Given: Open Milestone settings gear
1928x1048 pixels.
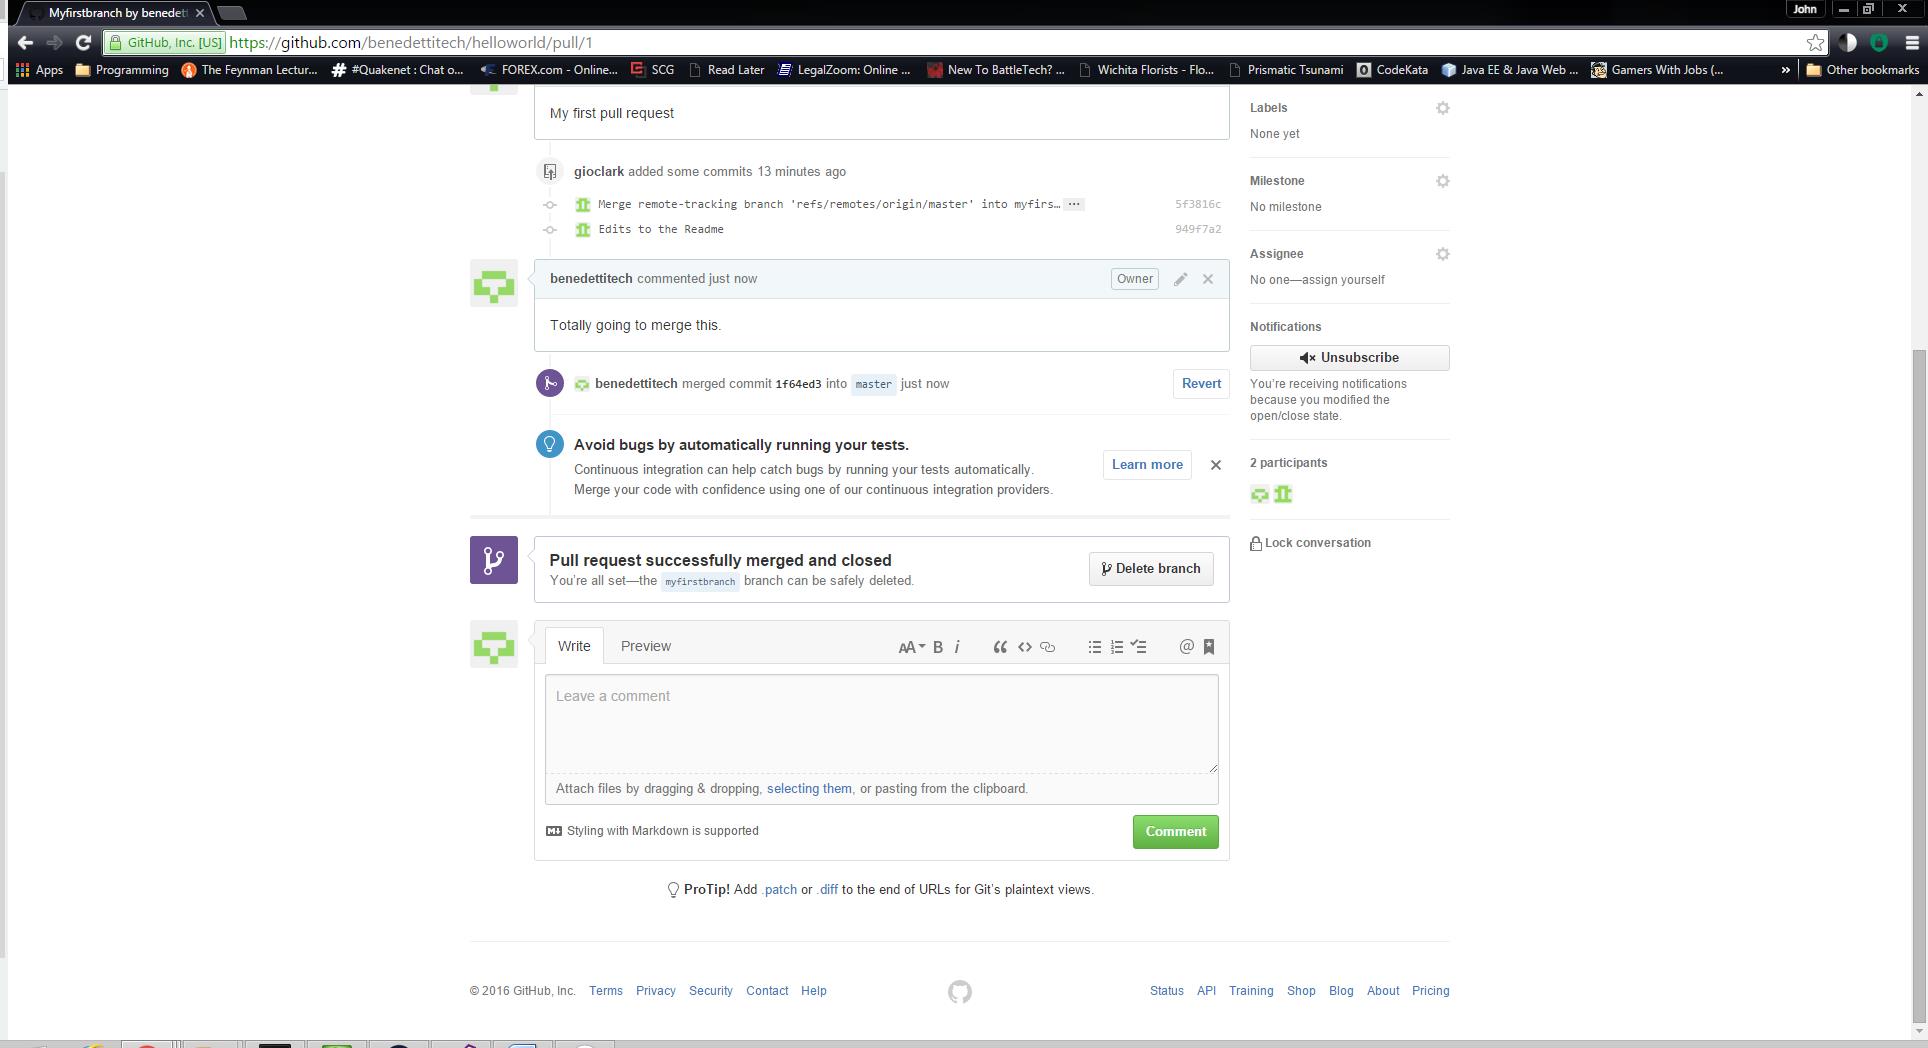Looking at the screenshot, I should click(x=1442, y=181).
